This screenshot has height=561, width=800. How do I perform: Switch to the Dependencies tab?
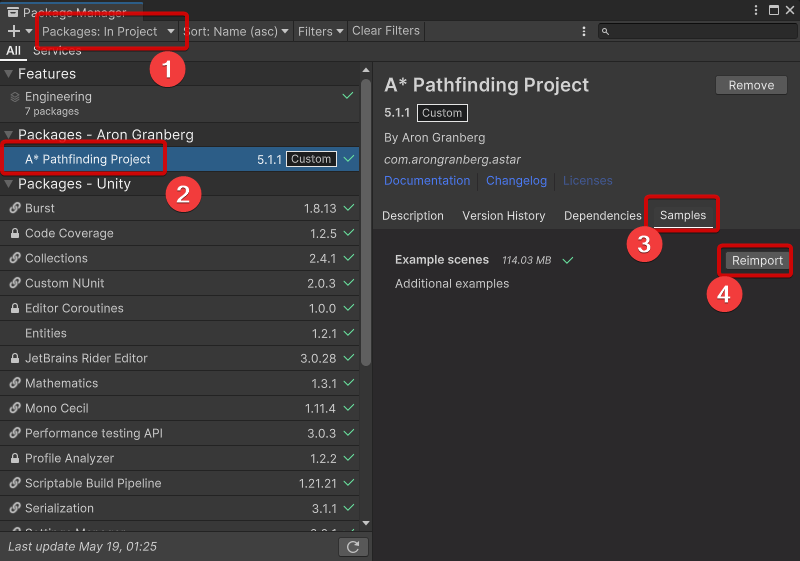click(x=603, y=216)
